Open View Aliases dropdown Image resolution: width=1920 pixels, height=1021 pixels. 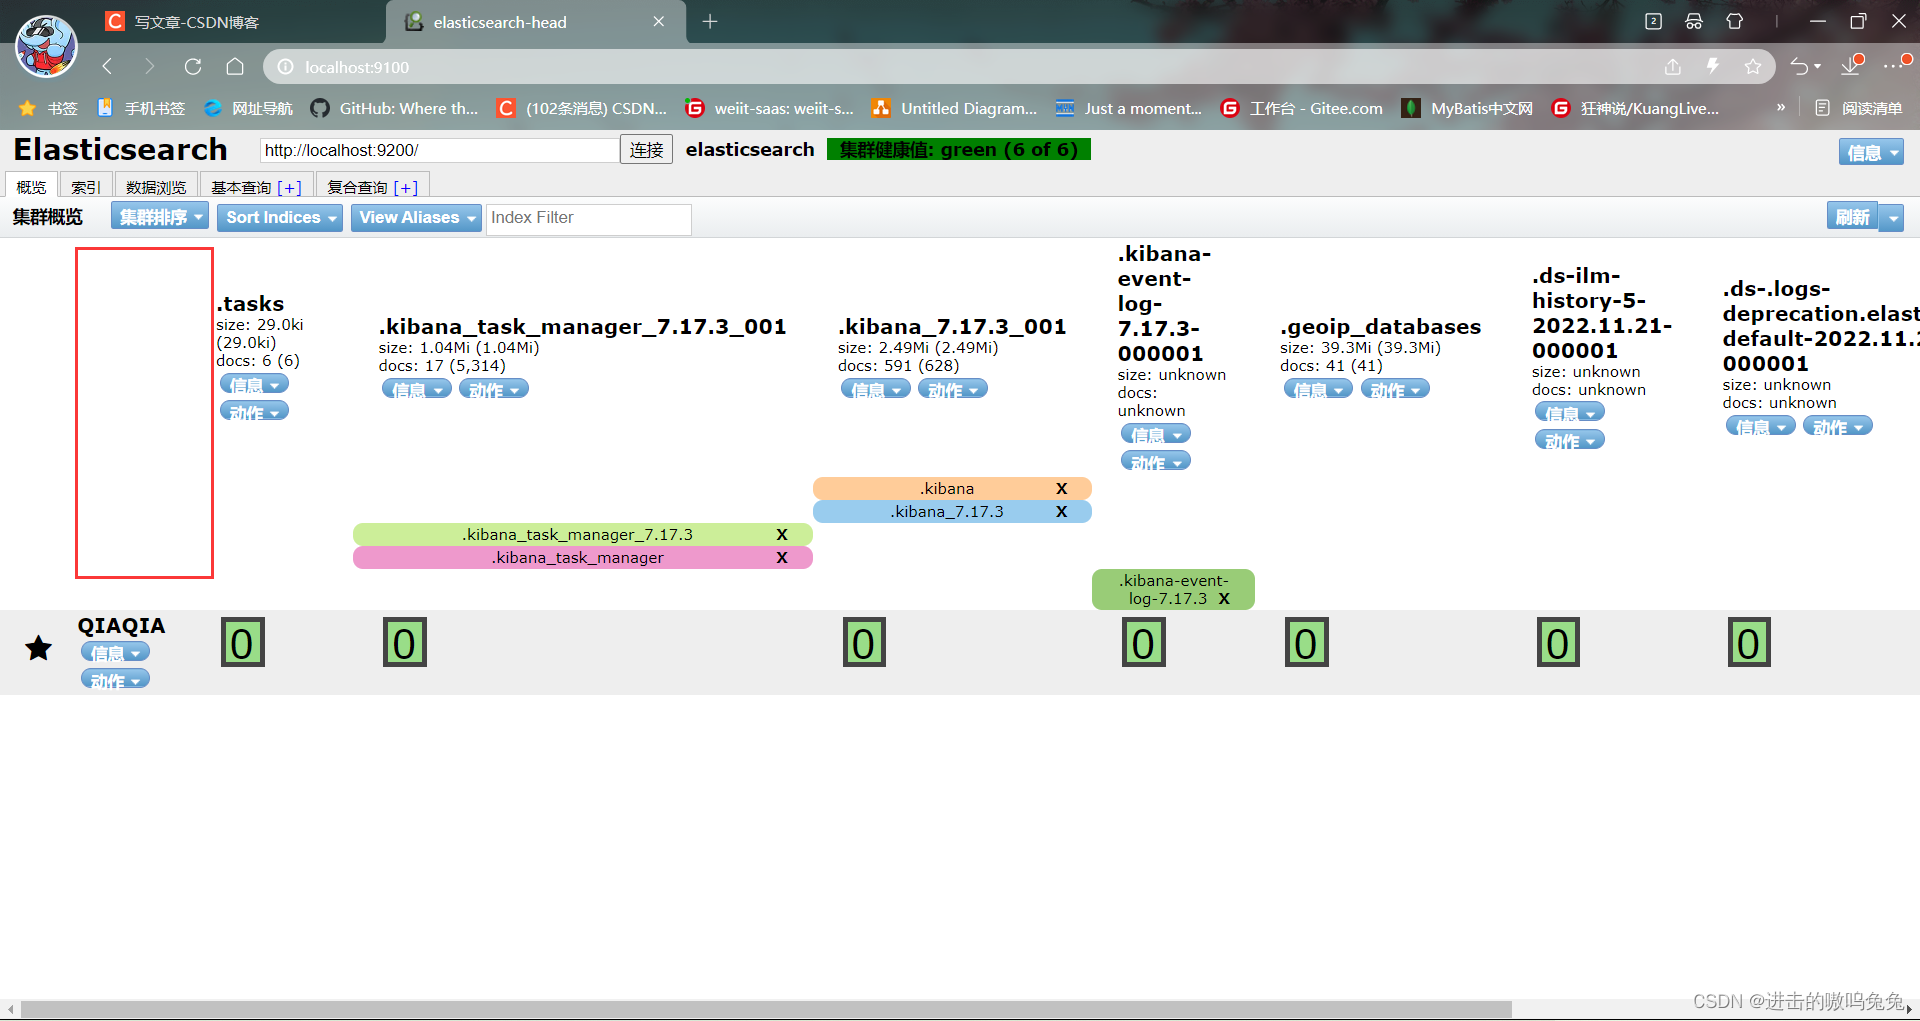417,217
